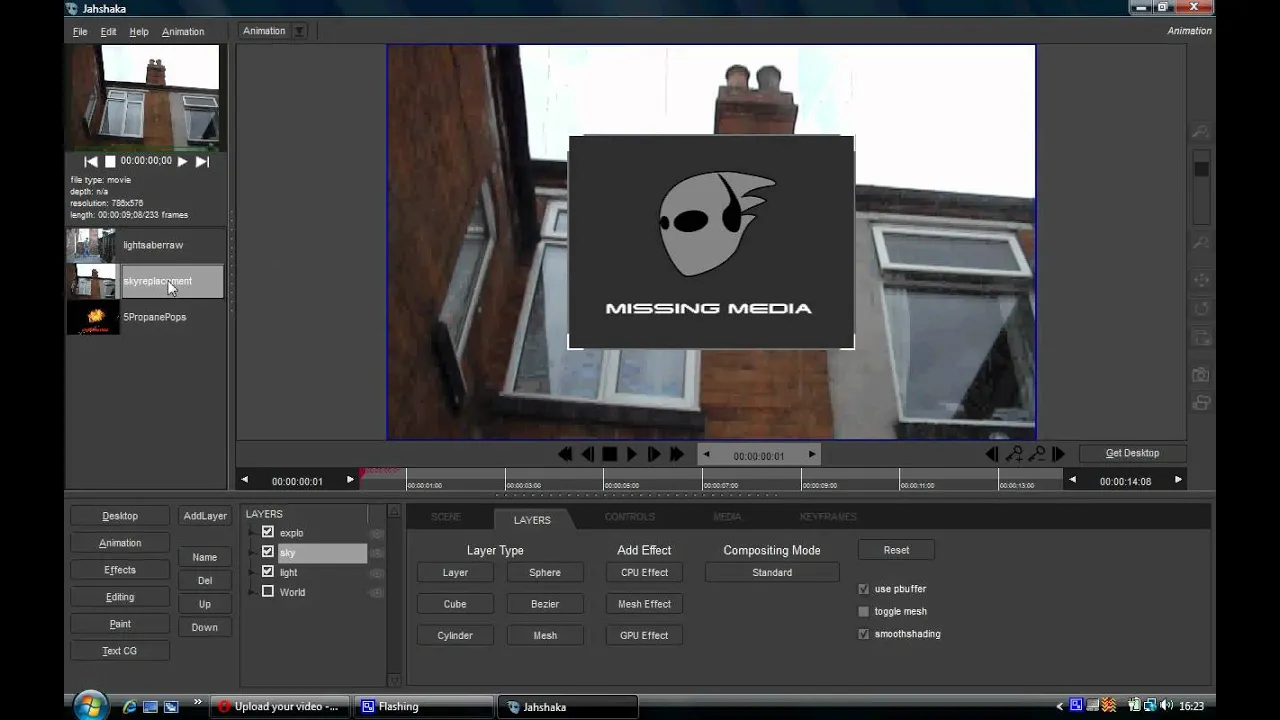The height and width of the screenshot is (720, 1280).
Task: Choose the Sphere layer type
Action: [545, 573]
